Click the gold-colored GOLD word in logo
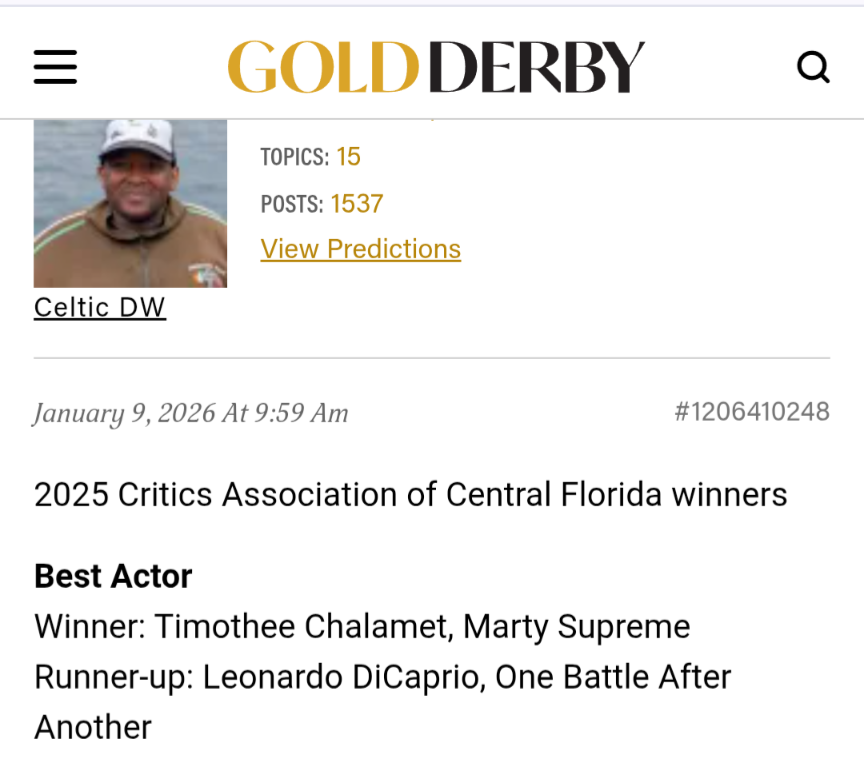 point(322,67)
